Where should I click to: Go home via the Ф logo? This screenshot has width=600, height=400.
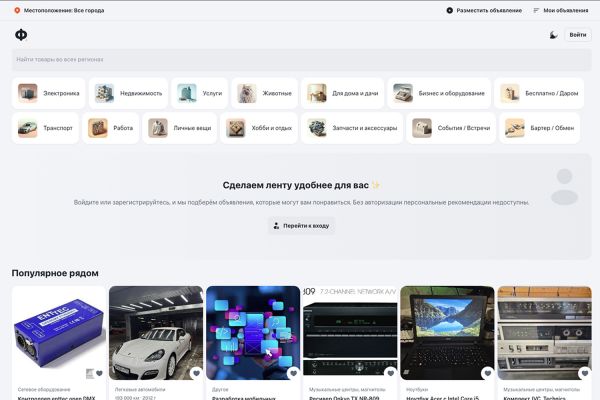[21, 35]
